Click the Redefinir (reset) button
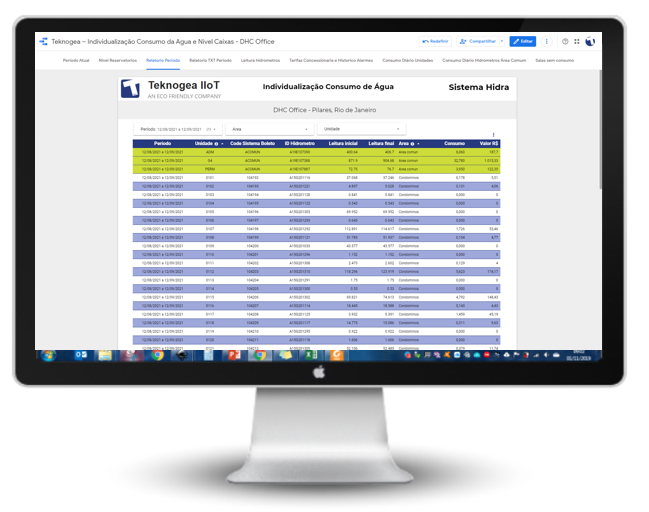649x512 pixels. coord(435,41)
